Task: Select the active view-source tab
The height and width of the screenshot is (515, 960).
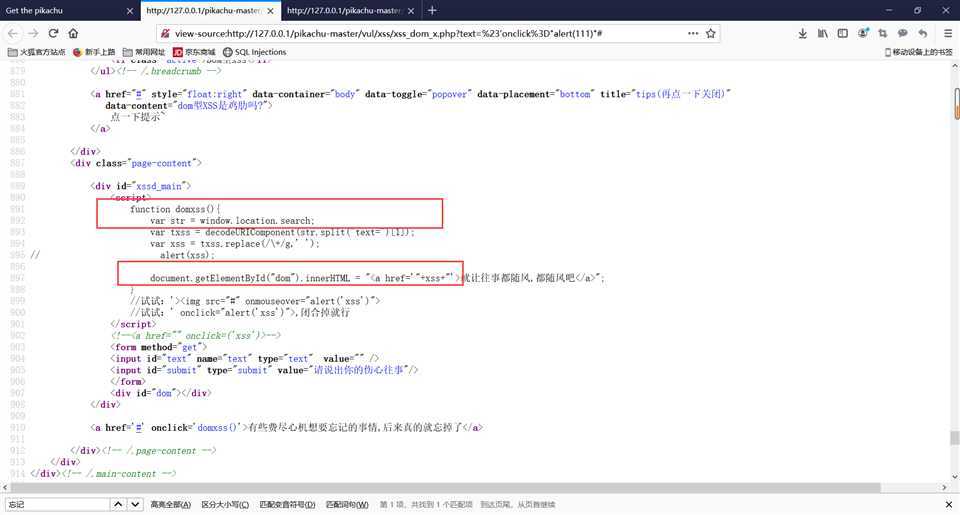Action: click(x=211, y=10)
